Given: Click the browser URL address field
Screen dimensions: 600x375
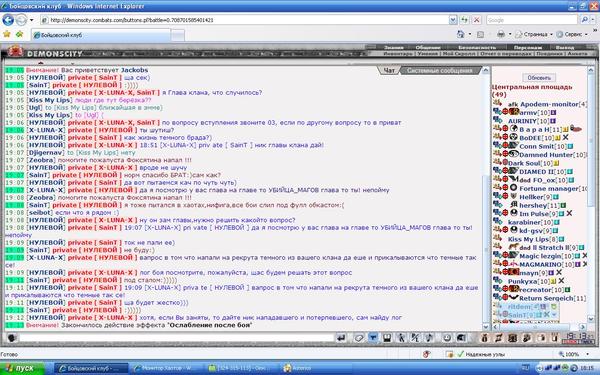Looking at the screenshot, I should coord(245,20).
